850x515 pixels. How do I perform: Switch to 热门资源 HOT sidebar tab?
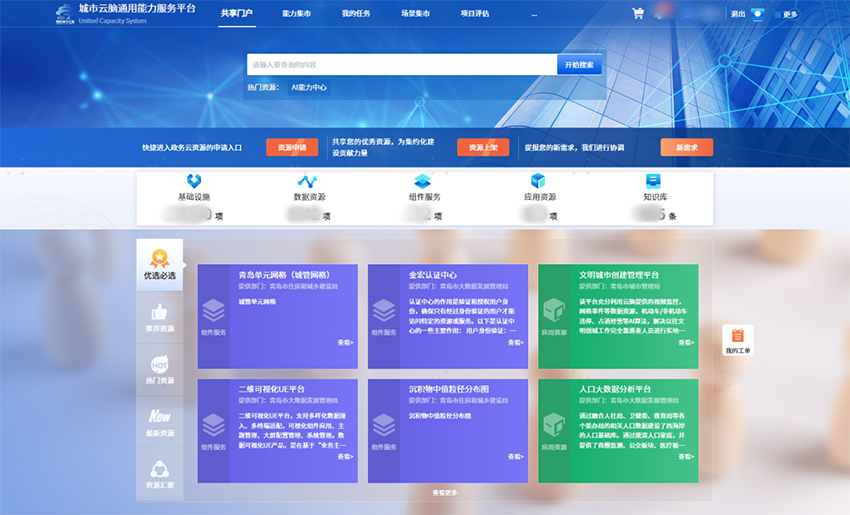click(159, 370)
